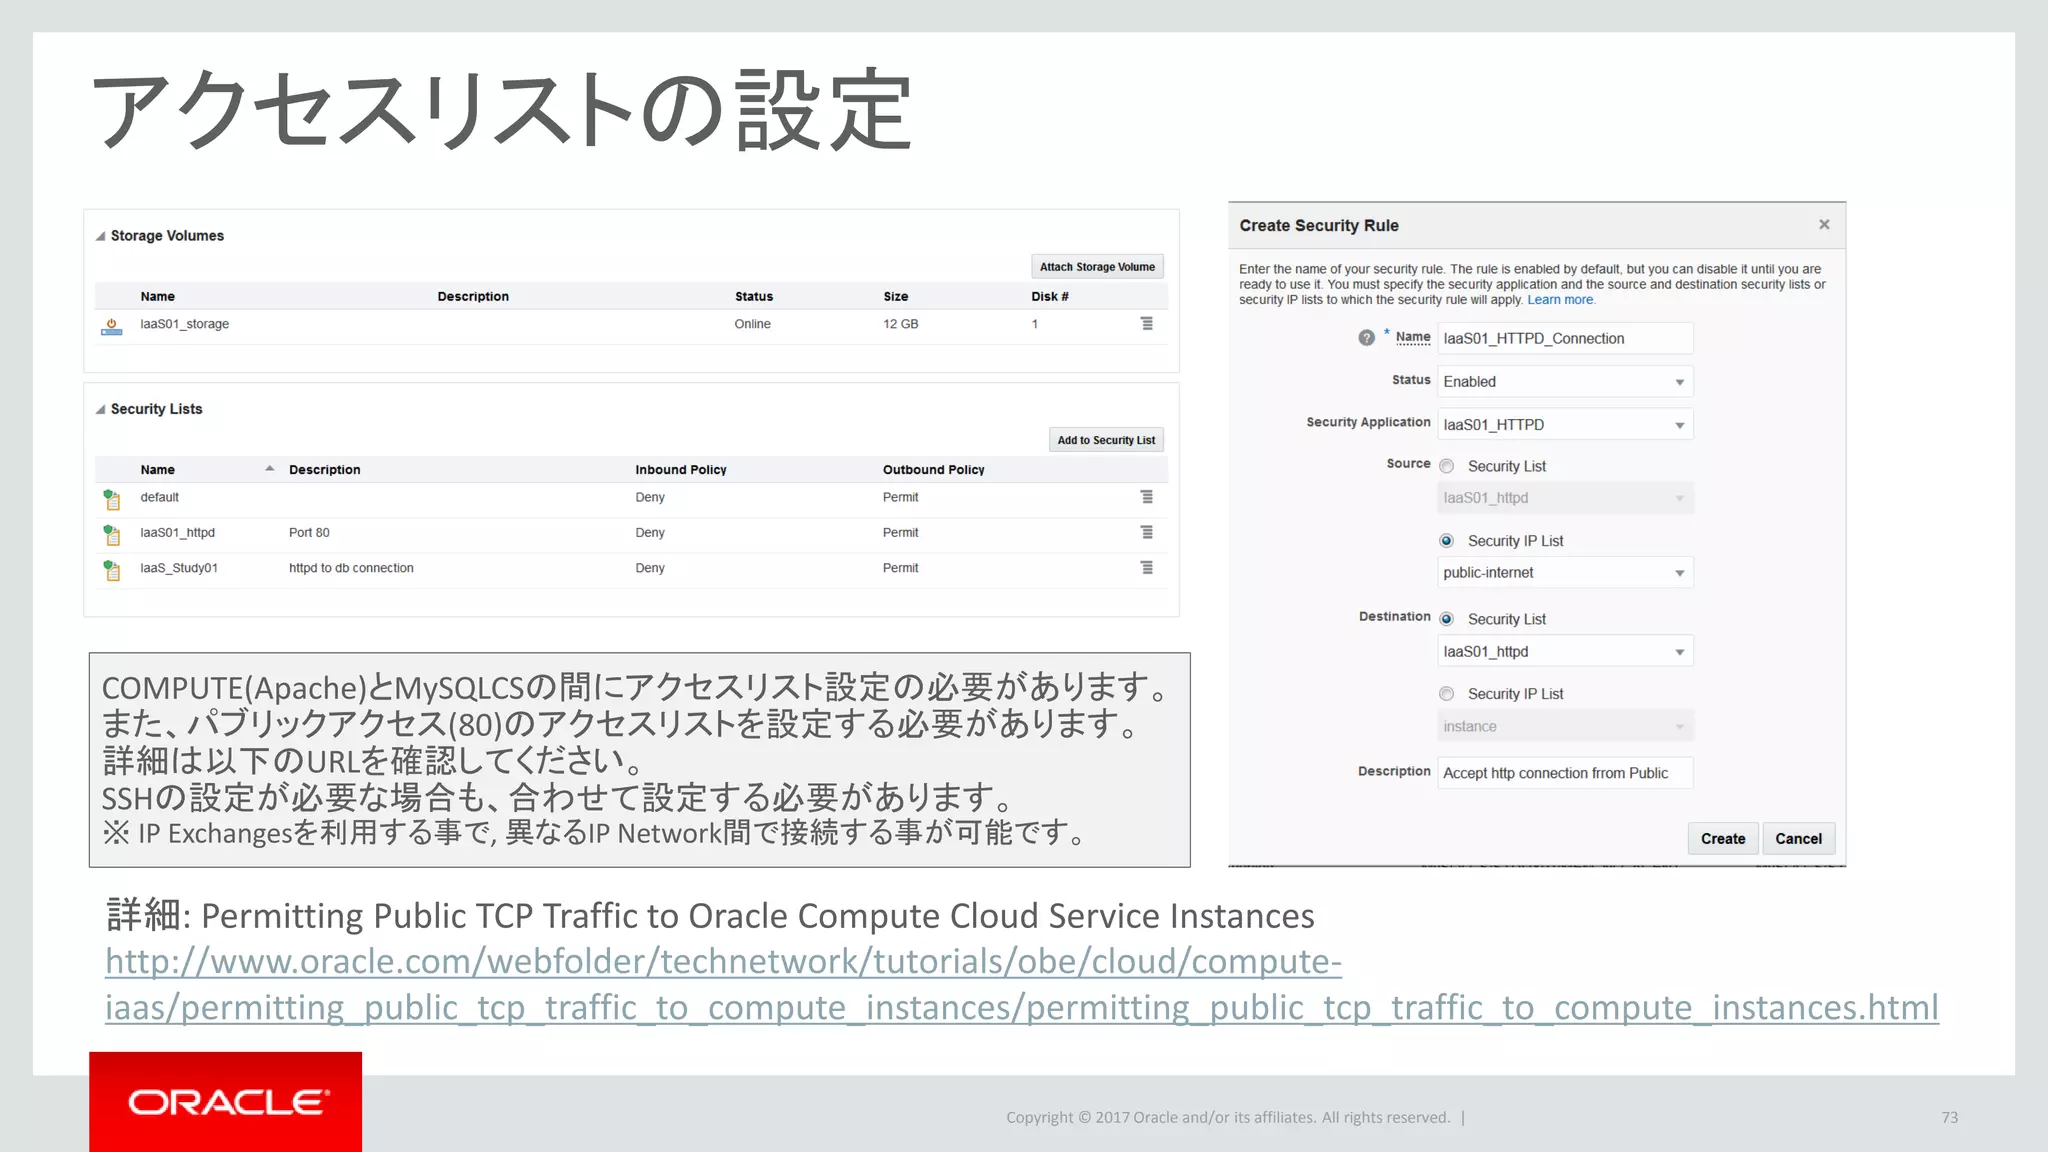This screenshot has height=1152, width=2048.
Task: Open the Learn more link
Action: tap(1560, 300)
